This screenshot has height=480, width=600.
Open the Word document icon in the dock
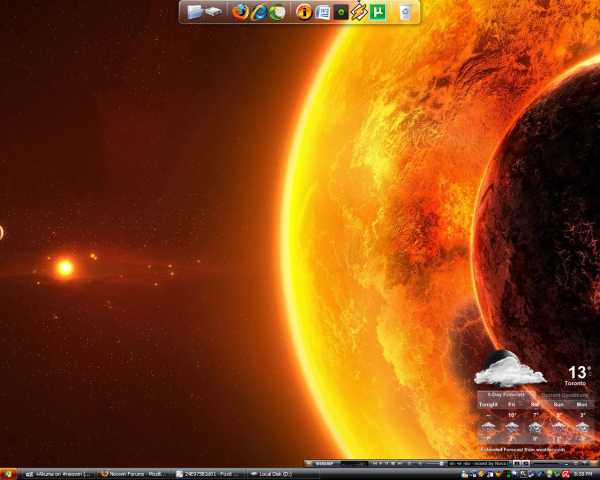[323, 12]
